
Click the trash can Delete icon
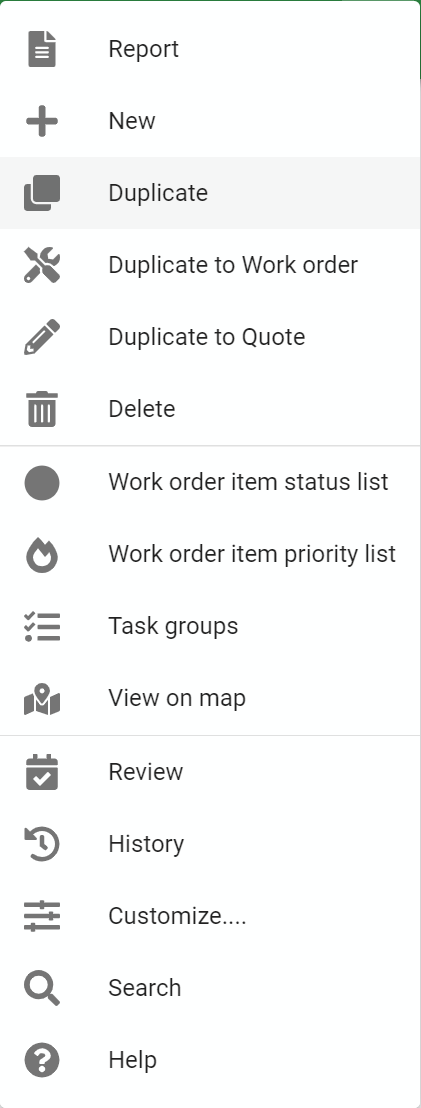42,409
